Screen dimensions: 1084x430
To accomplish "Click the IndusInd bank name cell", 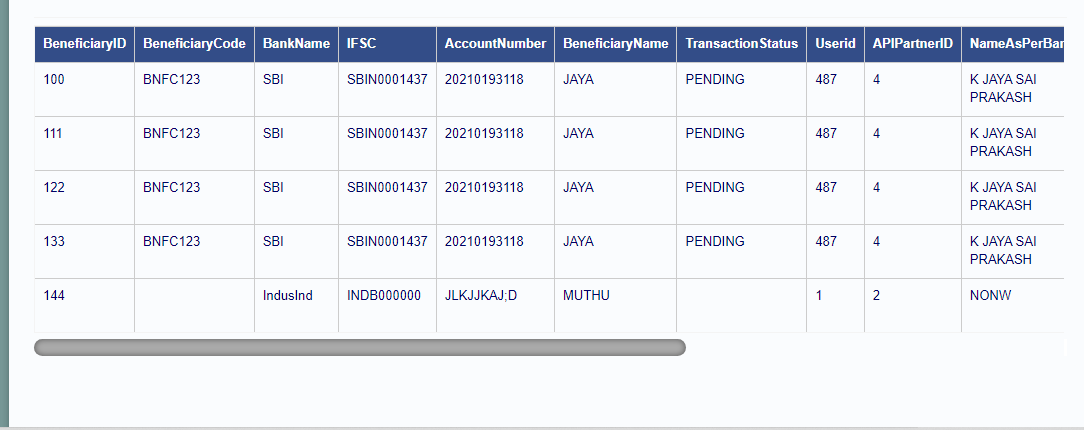I will [297, 306].
